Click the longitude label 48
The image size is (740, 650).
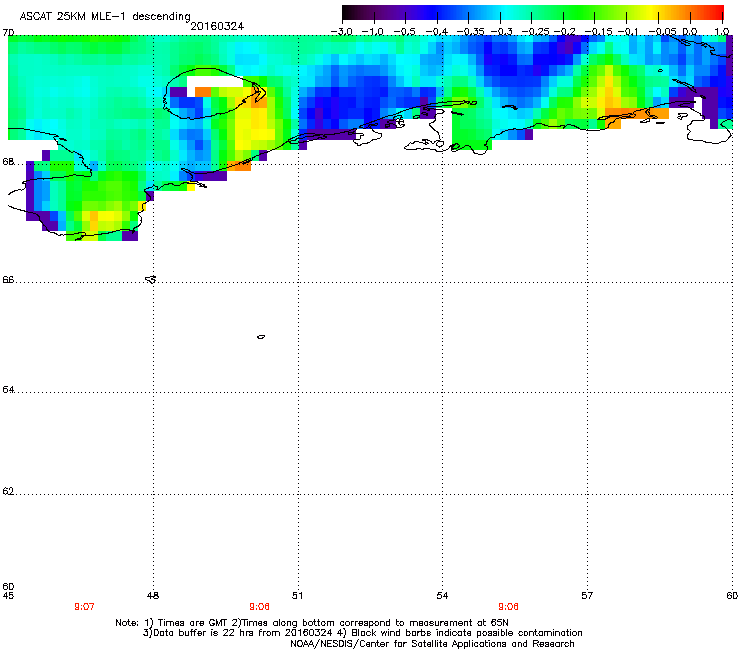tap(152, 596)
